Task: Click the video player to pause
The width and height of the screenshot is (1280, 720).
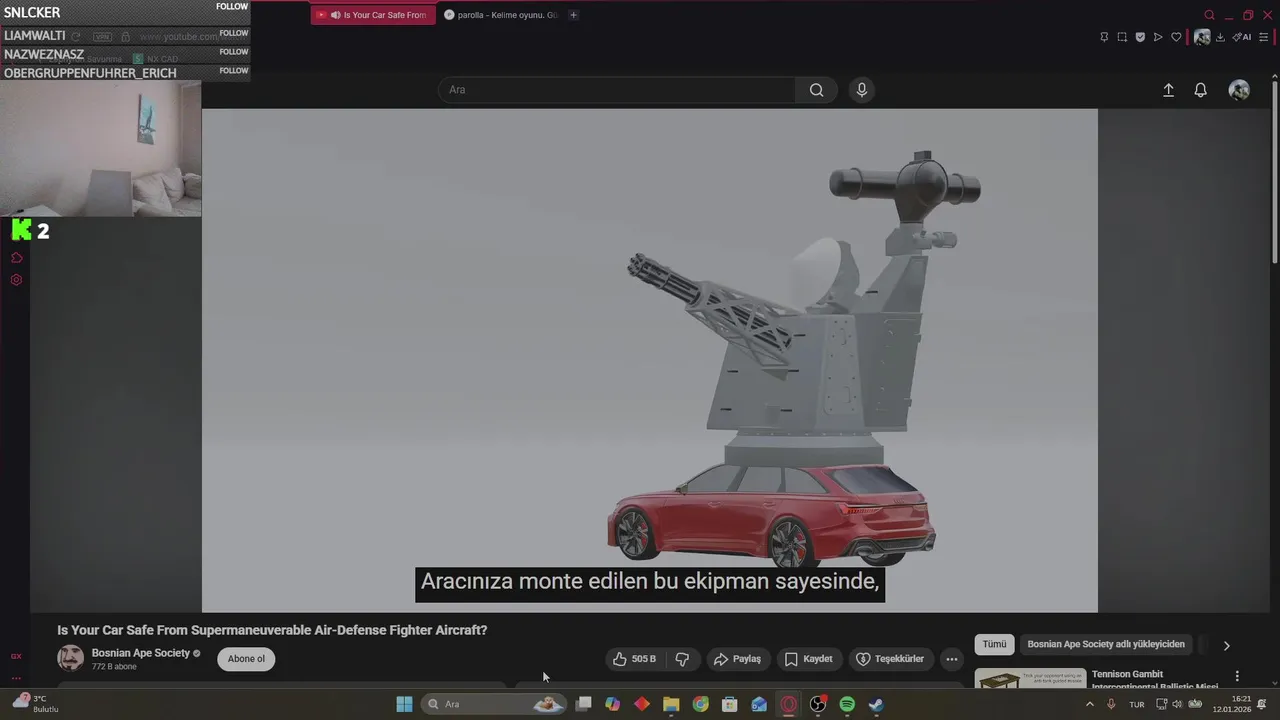Action: pos(650,360)
